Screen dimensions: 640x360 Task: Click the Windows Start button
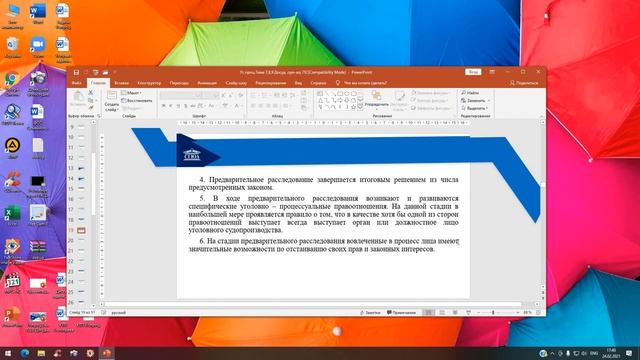click(x=8, y=353)
